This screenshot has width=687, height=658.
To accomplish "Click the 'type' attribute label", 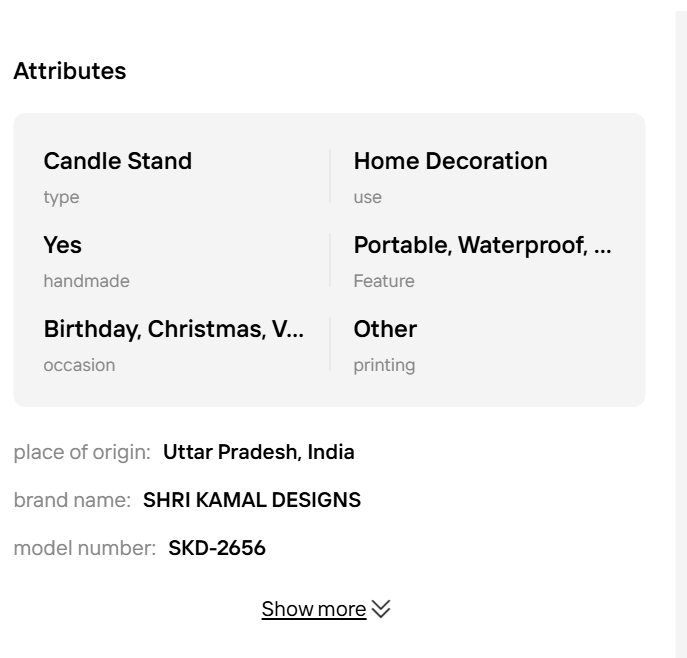I will (x=61, y=197).
